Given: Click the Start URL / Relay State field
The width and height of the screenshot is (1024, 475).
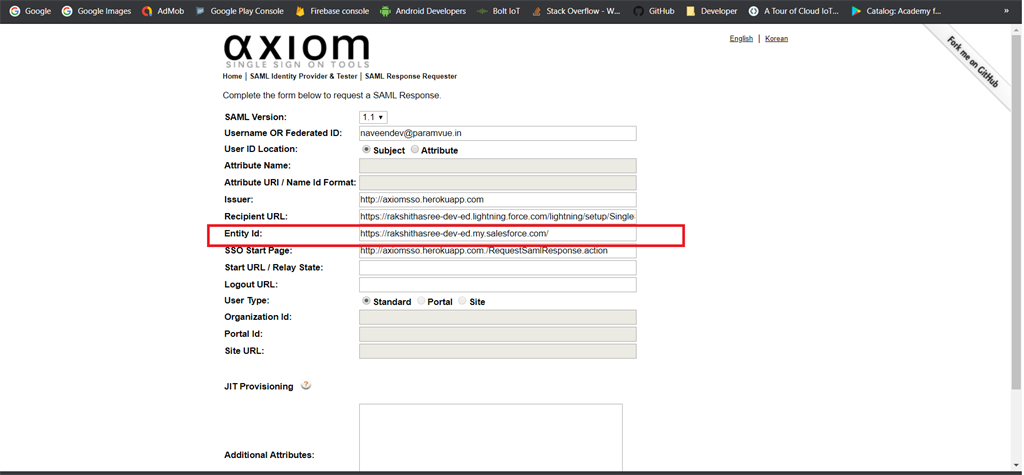Looking at the screenshot, I should [498, 267].
